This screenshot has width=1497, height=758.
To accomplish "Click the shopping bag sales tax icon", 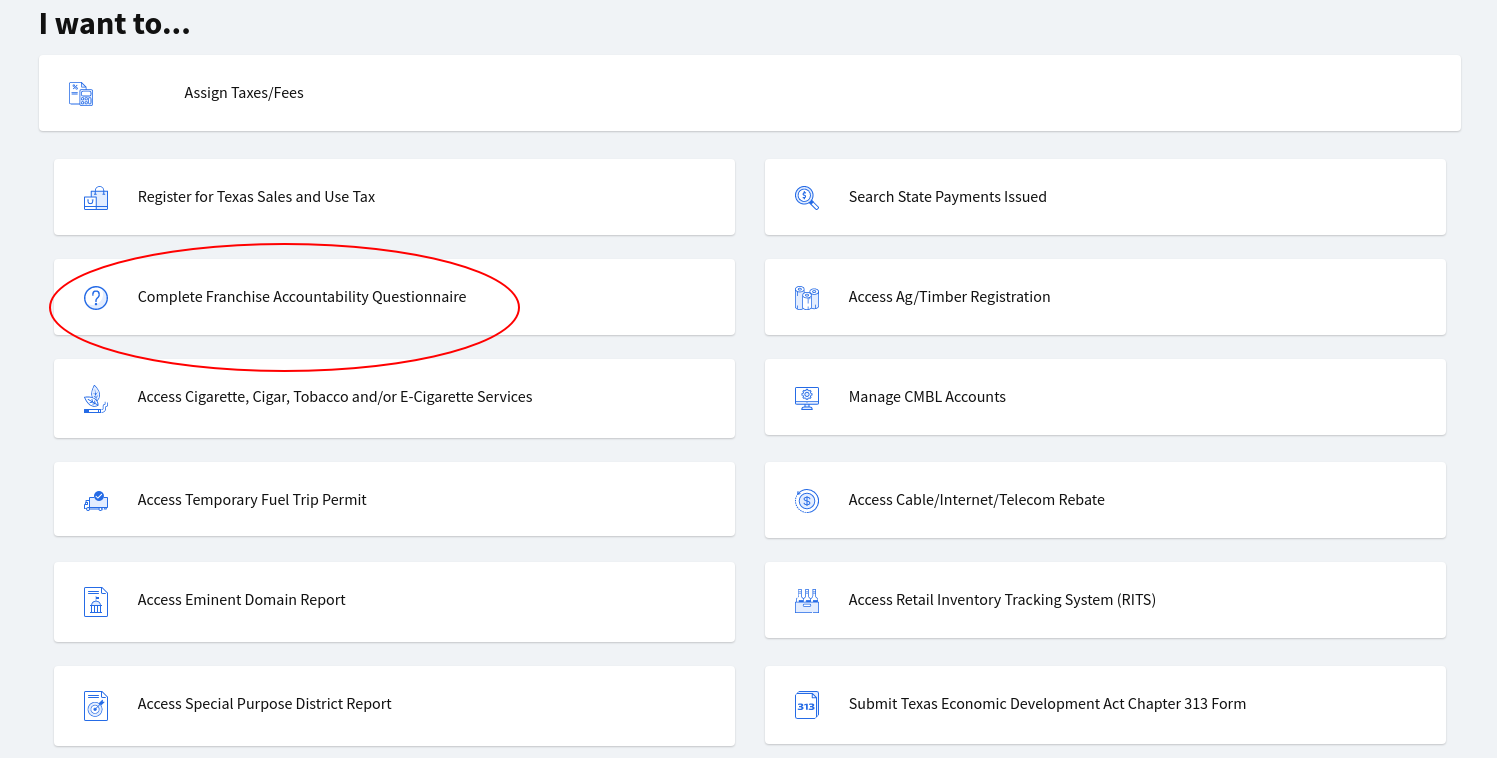I will (96, 198).
